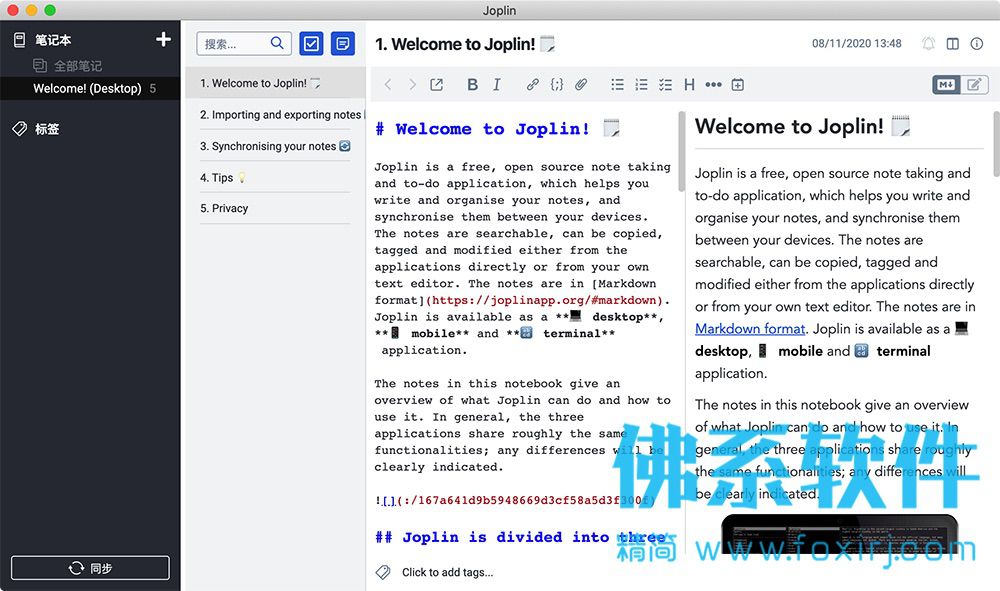Insert a hyperlink
The image size is (1000, 591).
[x=533, y=85]
